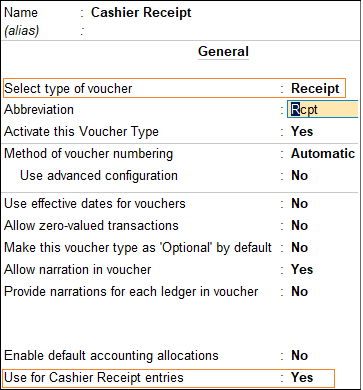Toggle Activate this Voucher Type Yes value

pyautogui.click(x=302, y=131)
